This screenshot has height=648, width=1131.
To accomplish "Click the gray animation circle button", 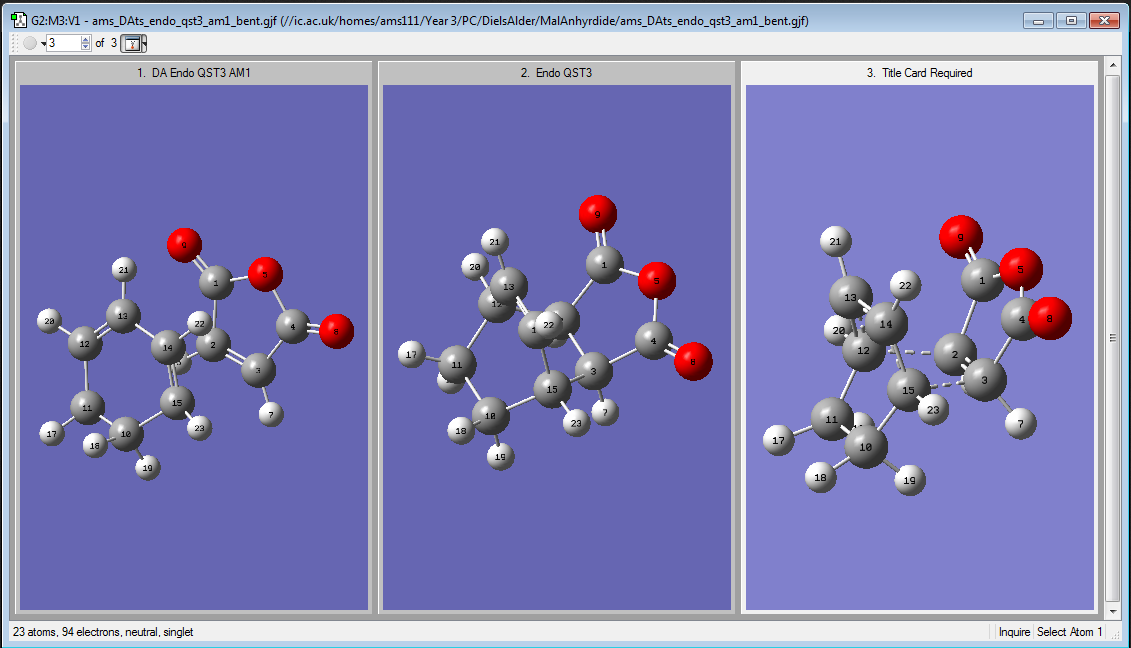I will [30, 43].
